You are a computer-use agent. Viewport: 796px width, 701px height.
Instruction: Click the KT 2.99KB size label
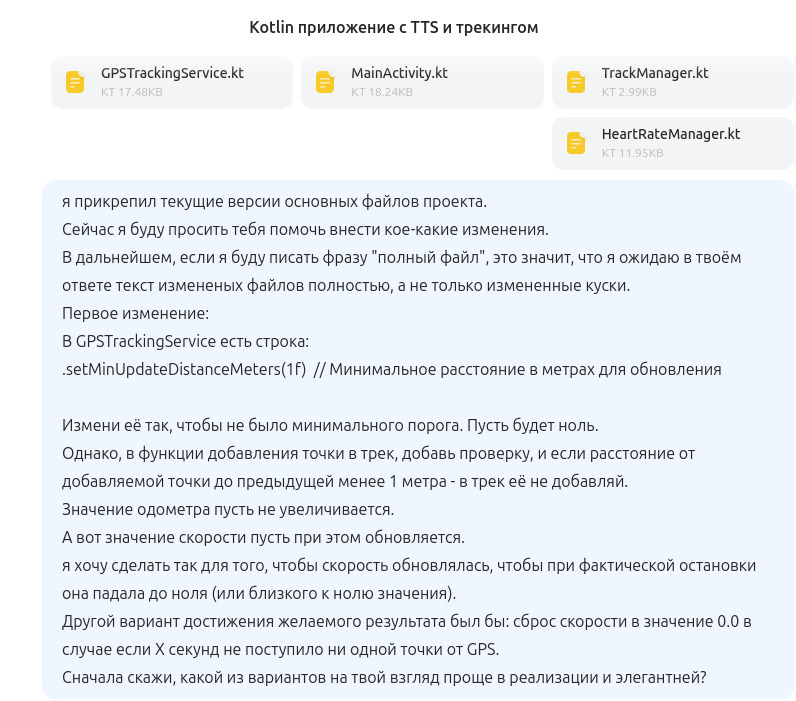629,92
